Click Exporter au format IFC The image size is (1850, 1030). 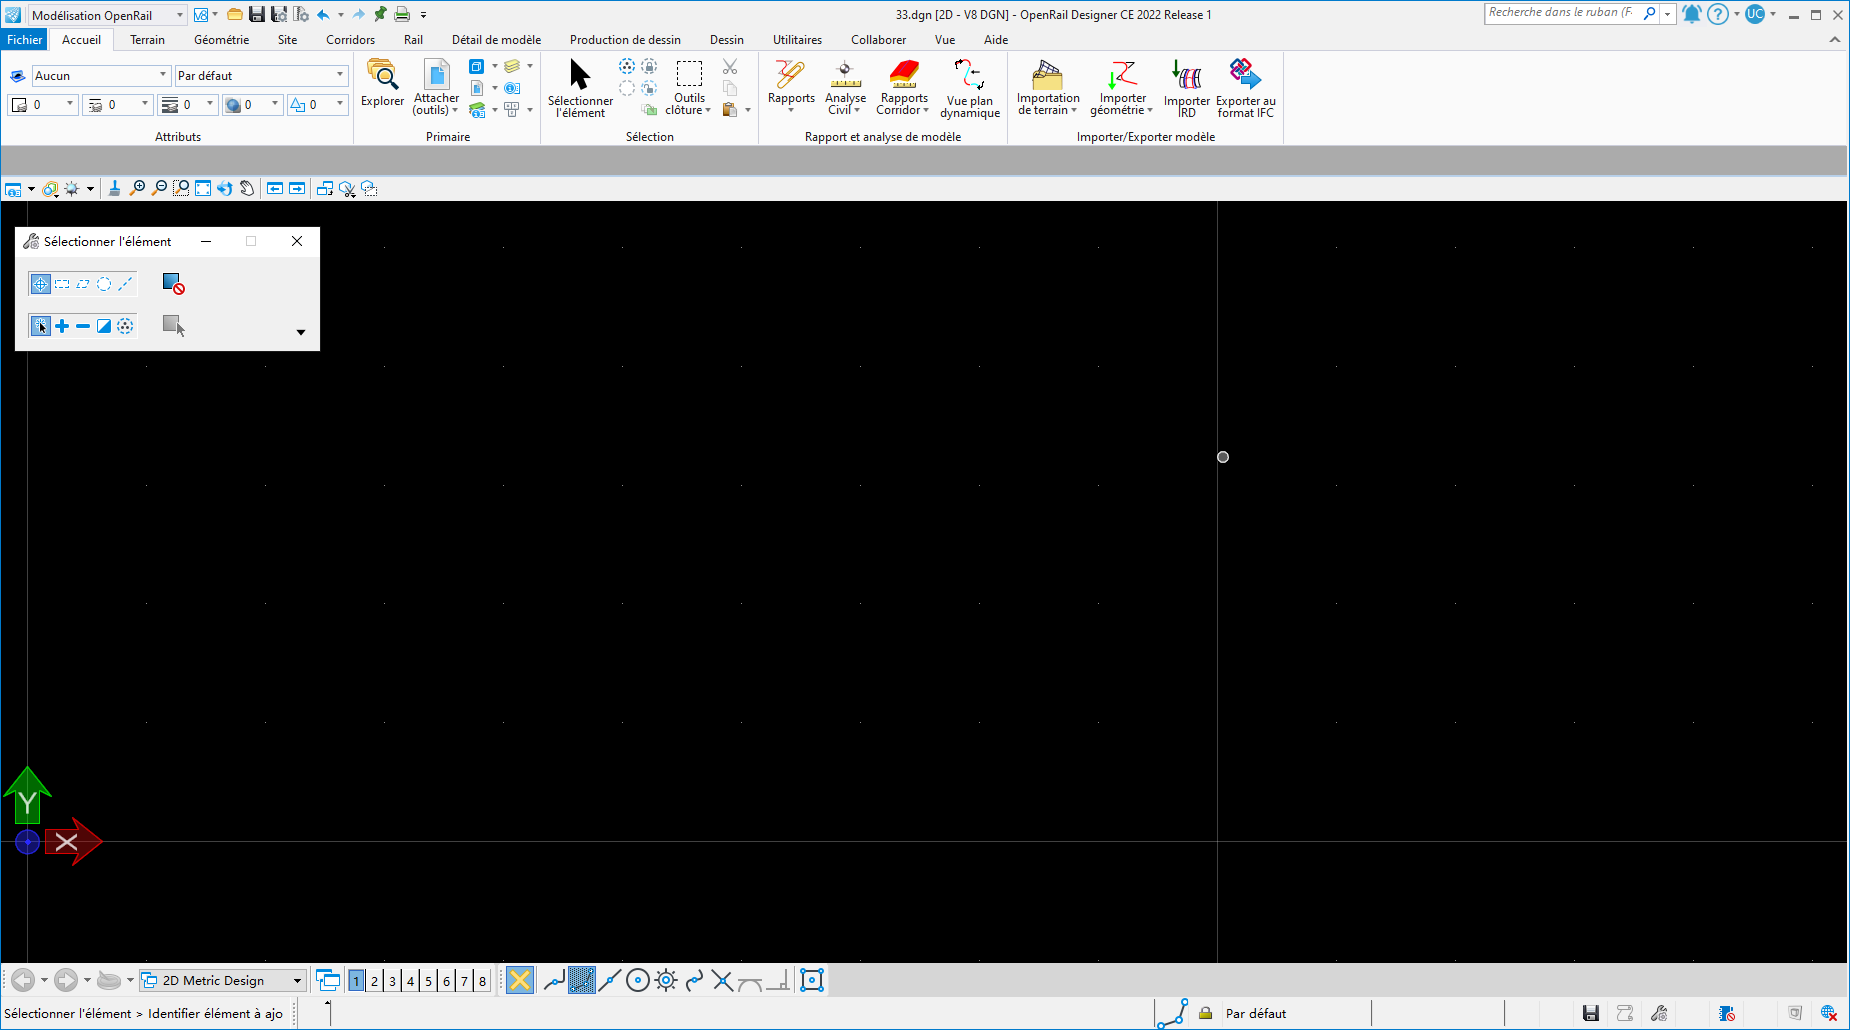(1245, 89)
